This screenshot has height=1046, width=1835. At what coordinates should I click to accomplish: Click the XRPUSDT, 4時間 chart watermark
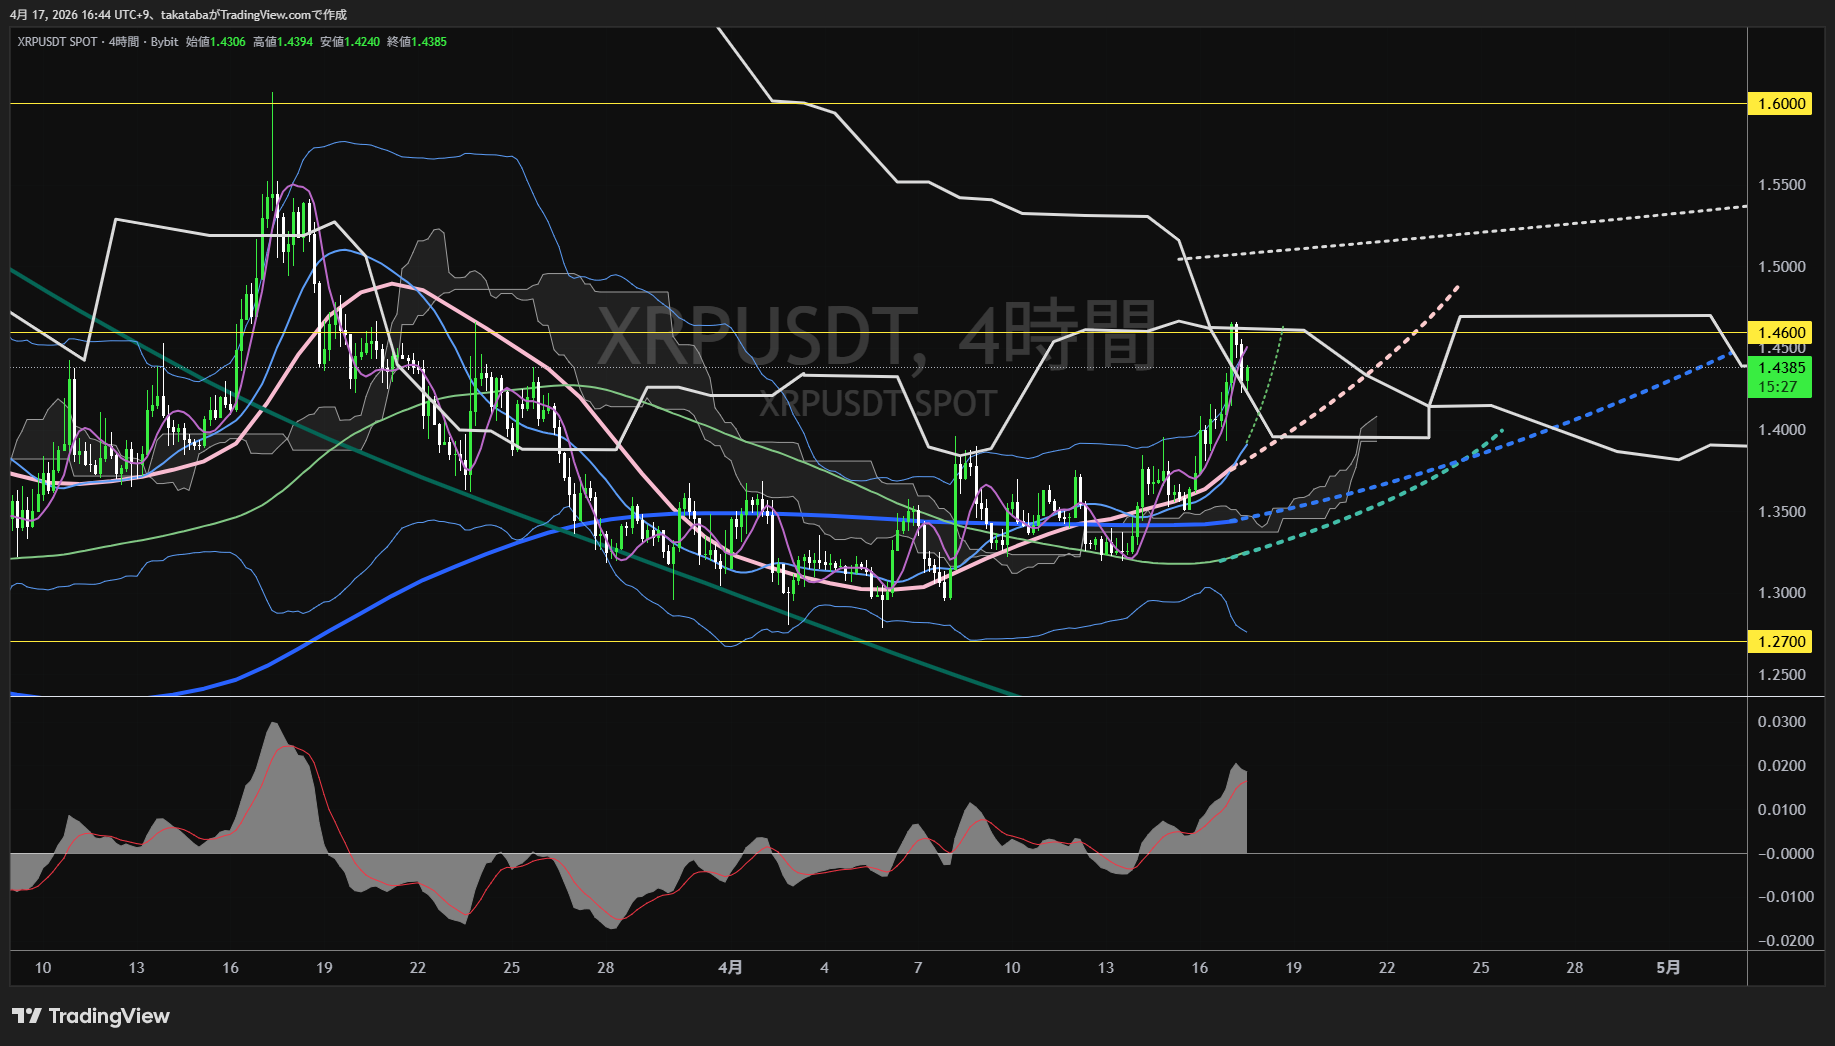coord(876,336)
